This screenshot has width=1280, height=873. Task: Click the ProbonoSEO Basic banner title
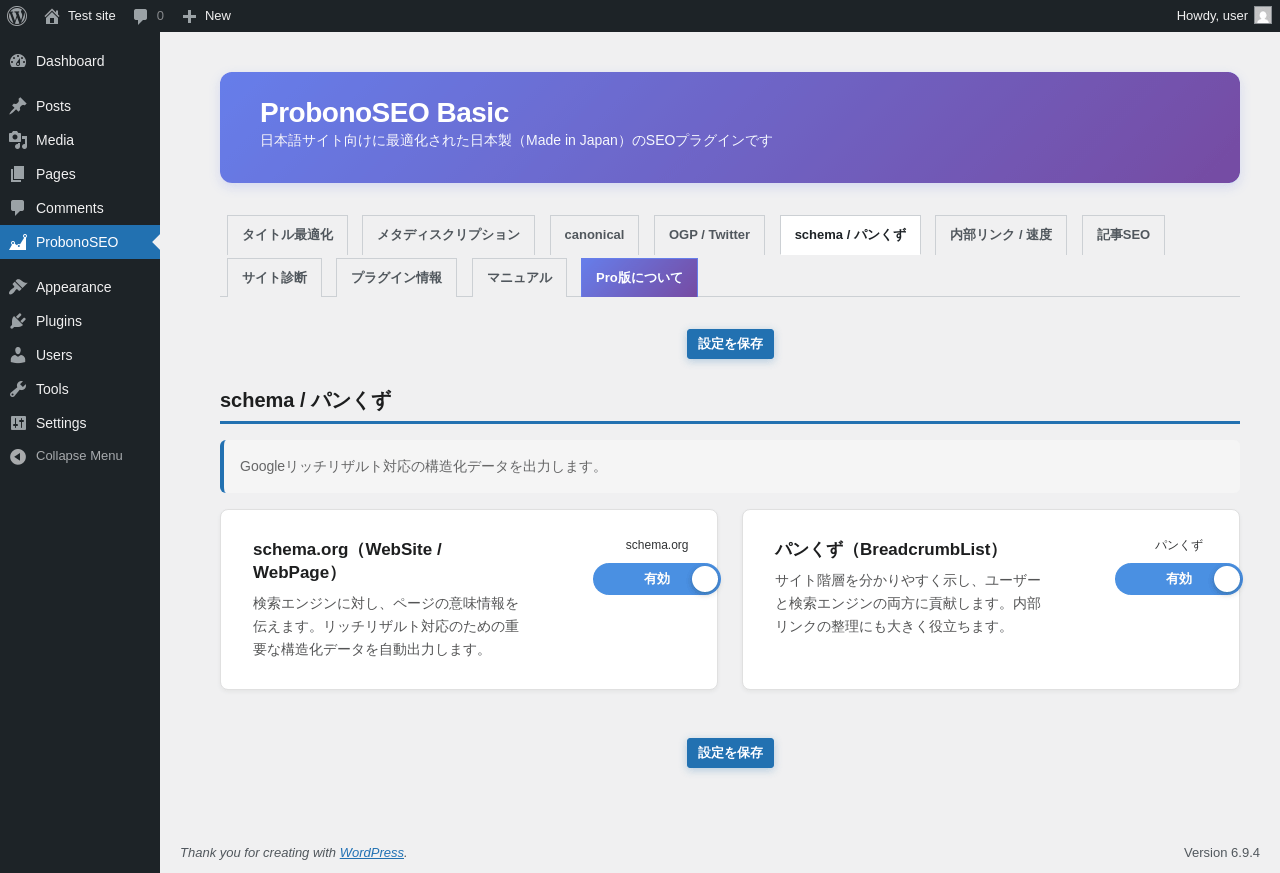(384, 113)
